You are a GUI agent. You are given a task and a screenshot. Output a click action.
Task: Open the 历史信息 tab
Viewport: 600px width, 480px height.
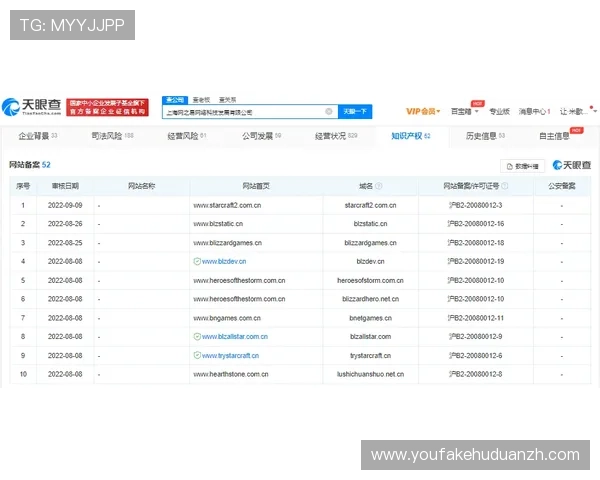click(485, 136)
